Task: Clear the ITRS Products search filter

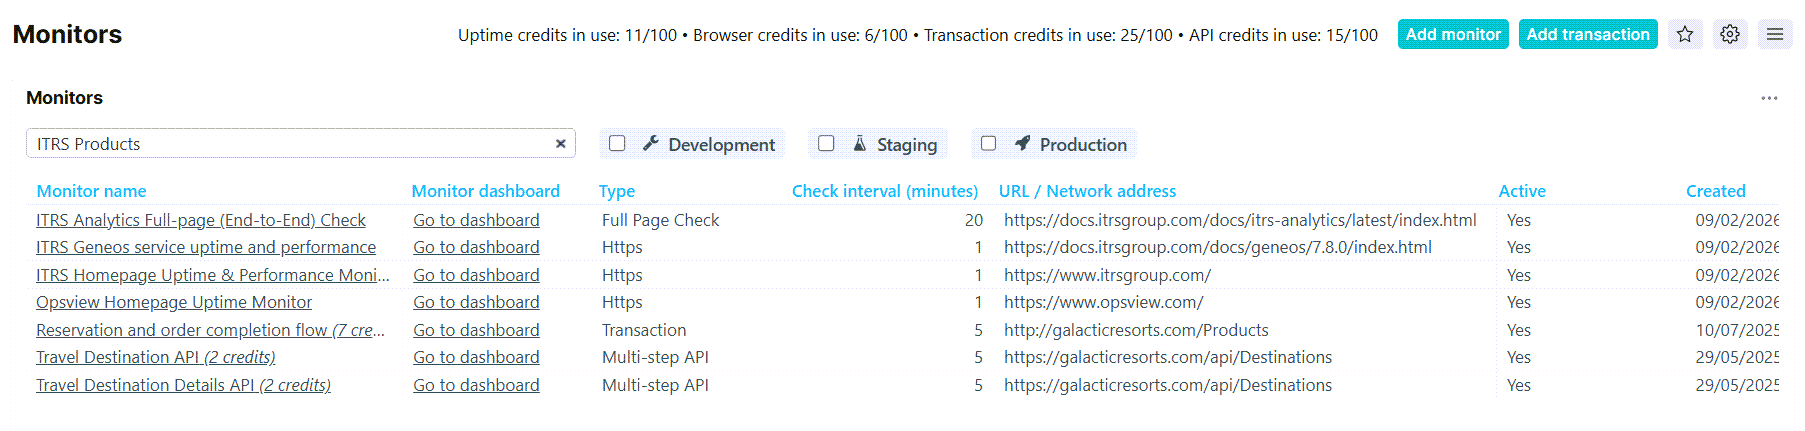Action: [x=561, y=144]
